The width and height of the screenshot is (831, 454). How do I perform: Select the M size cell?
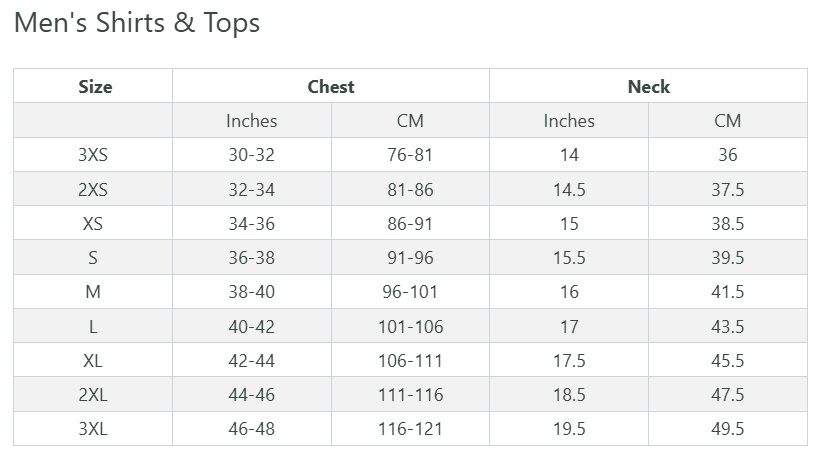click(93, 292)
